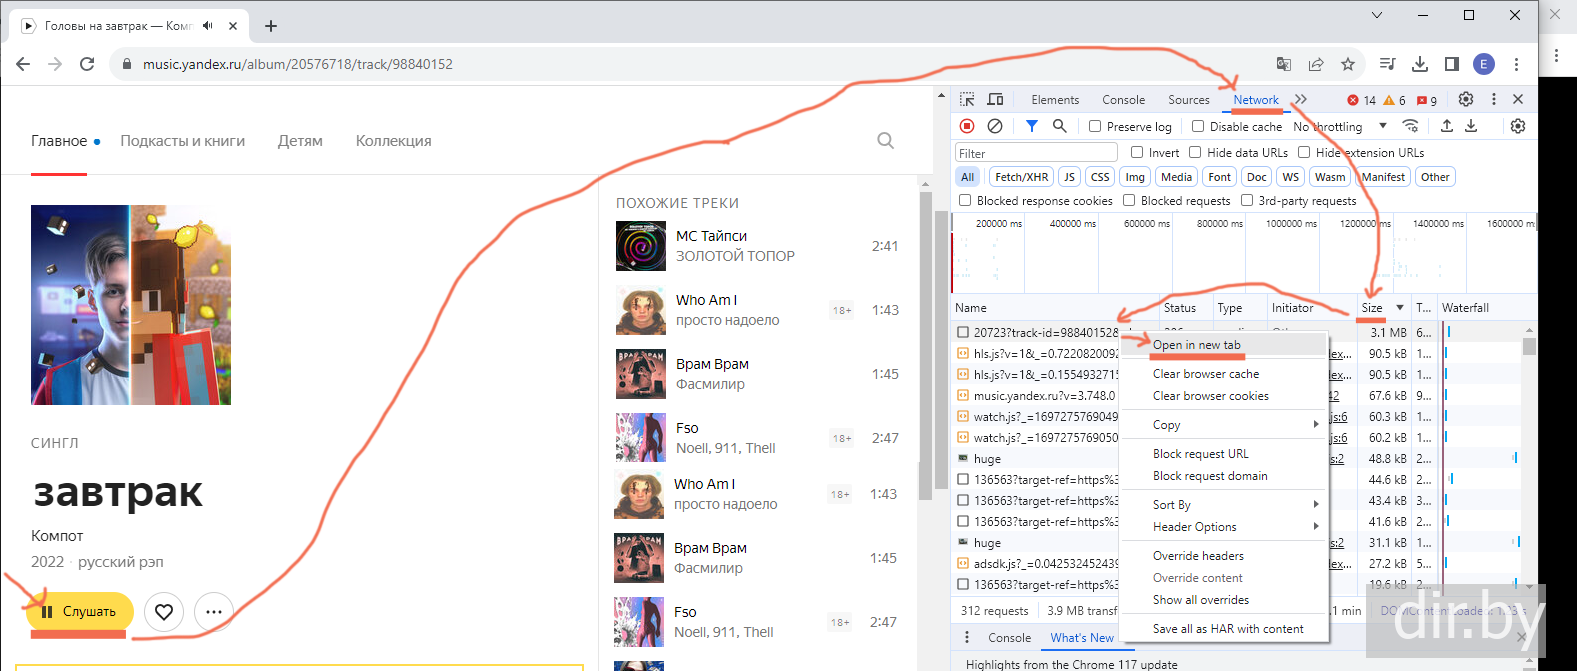The height and width of the screenshot is (671, 1577).
Task: Like the track with the heart icon
Action: pyautogui.click(x=164, y=612)
